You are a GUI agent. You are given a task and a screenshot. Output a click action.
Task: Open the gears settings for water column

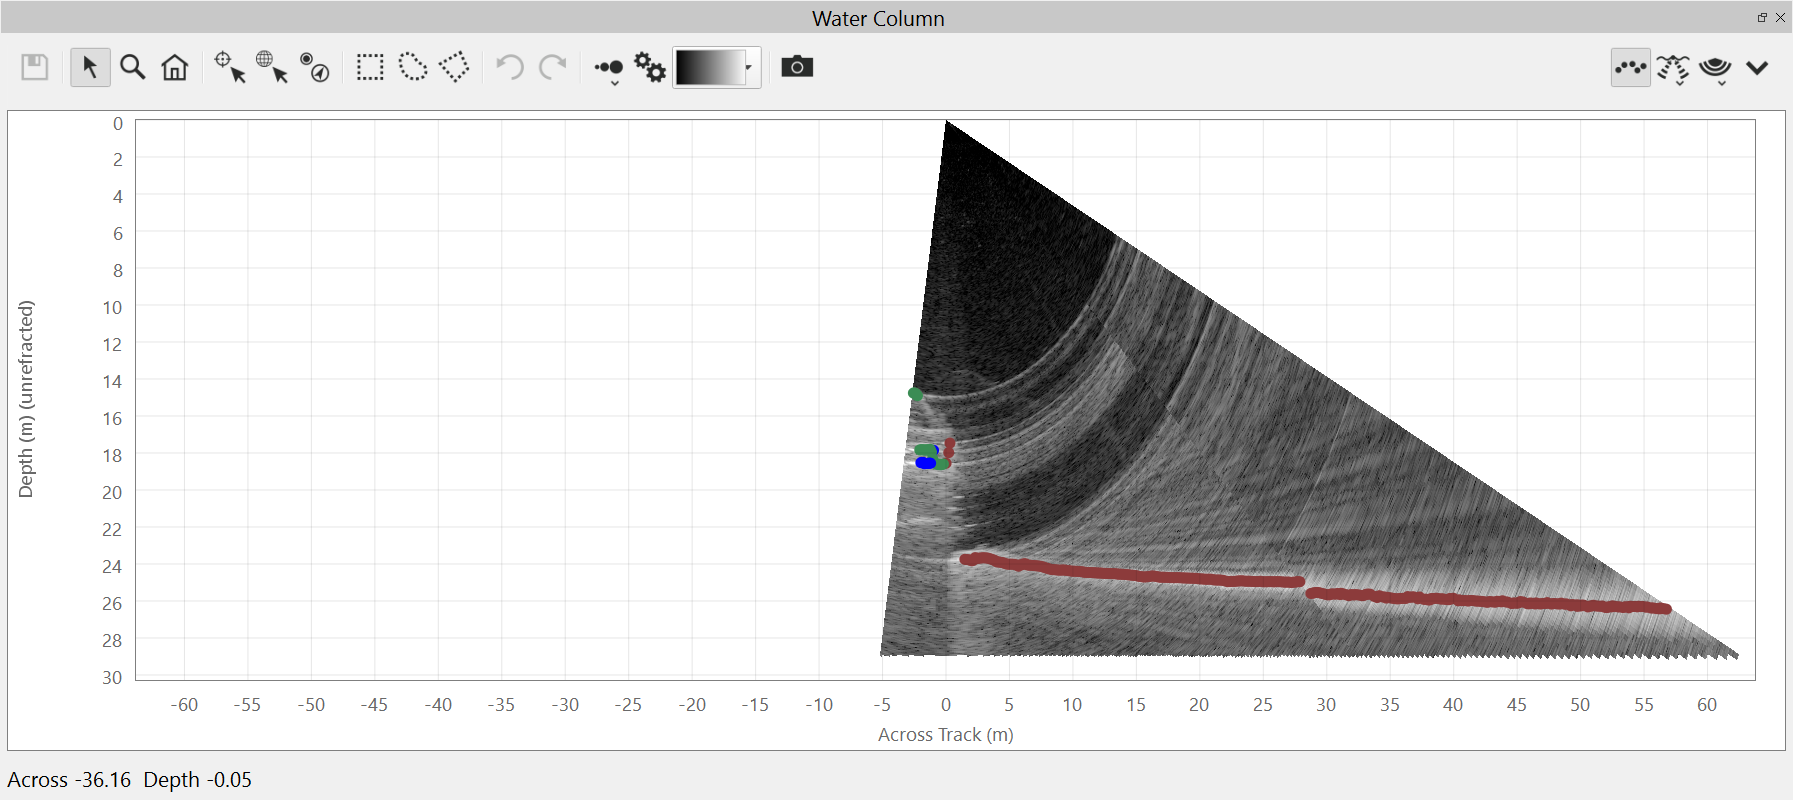(650, 68)
